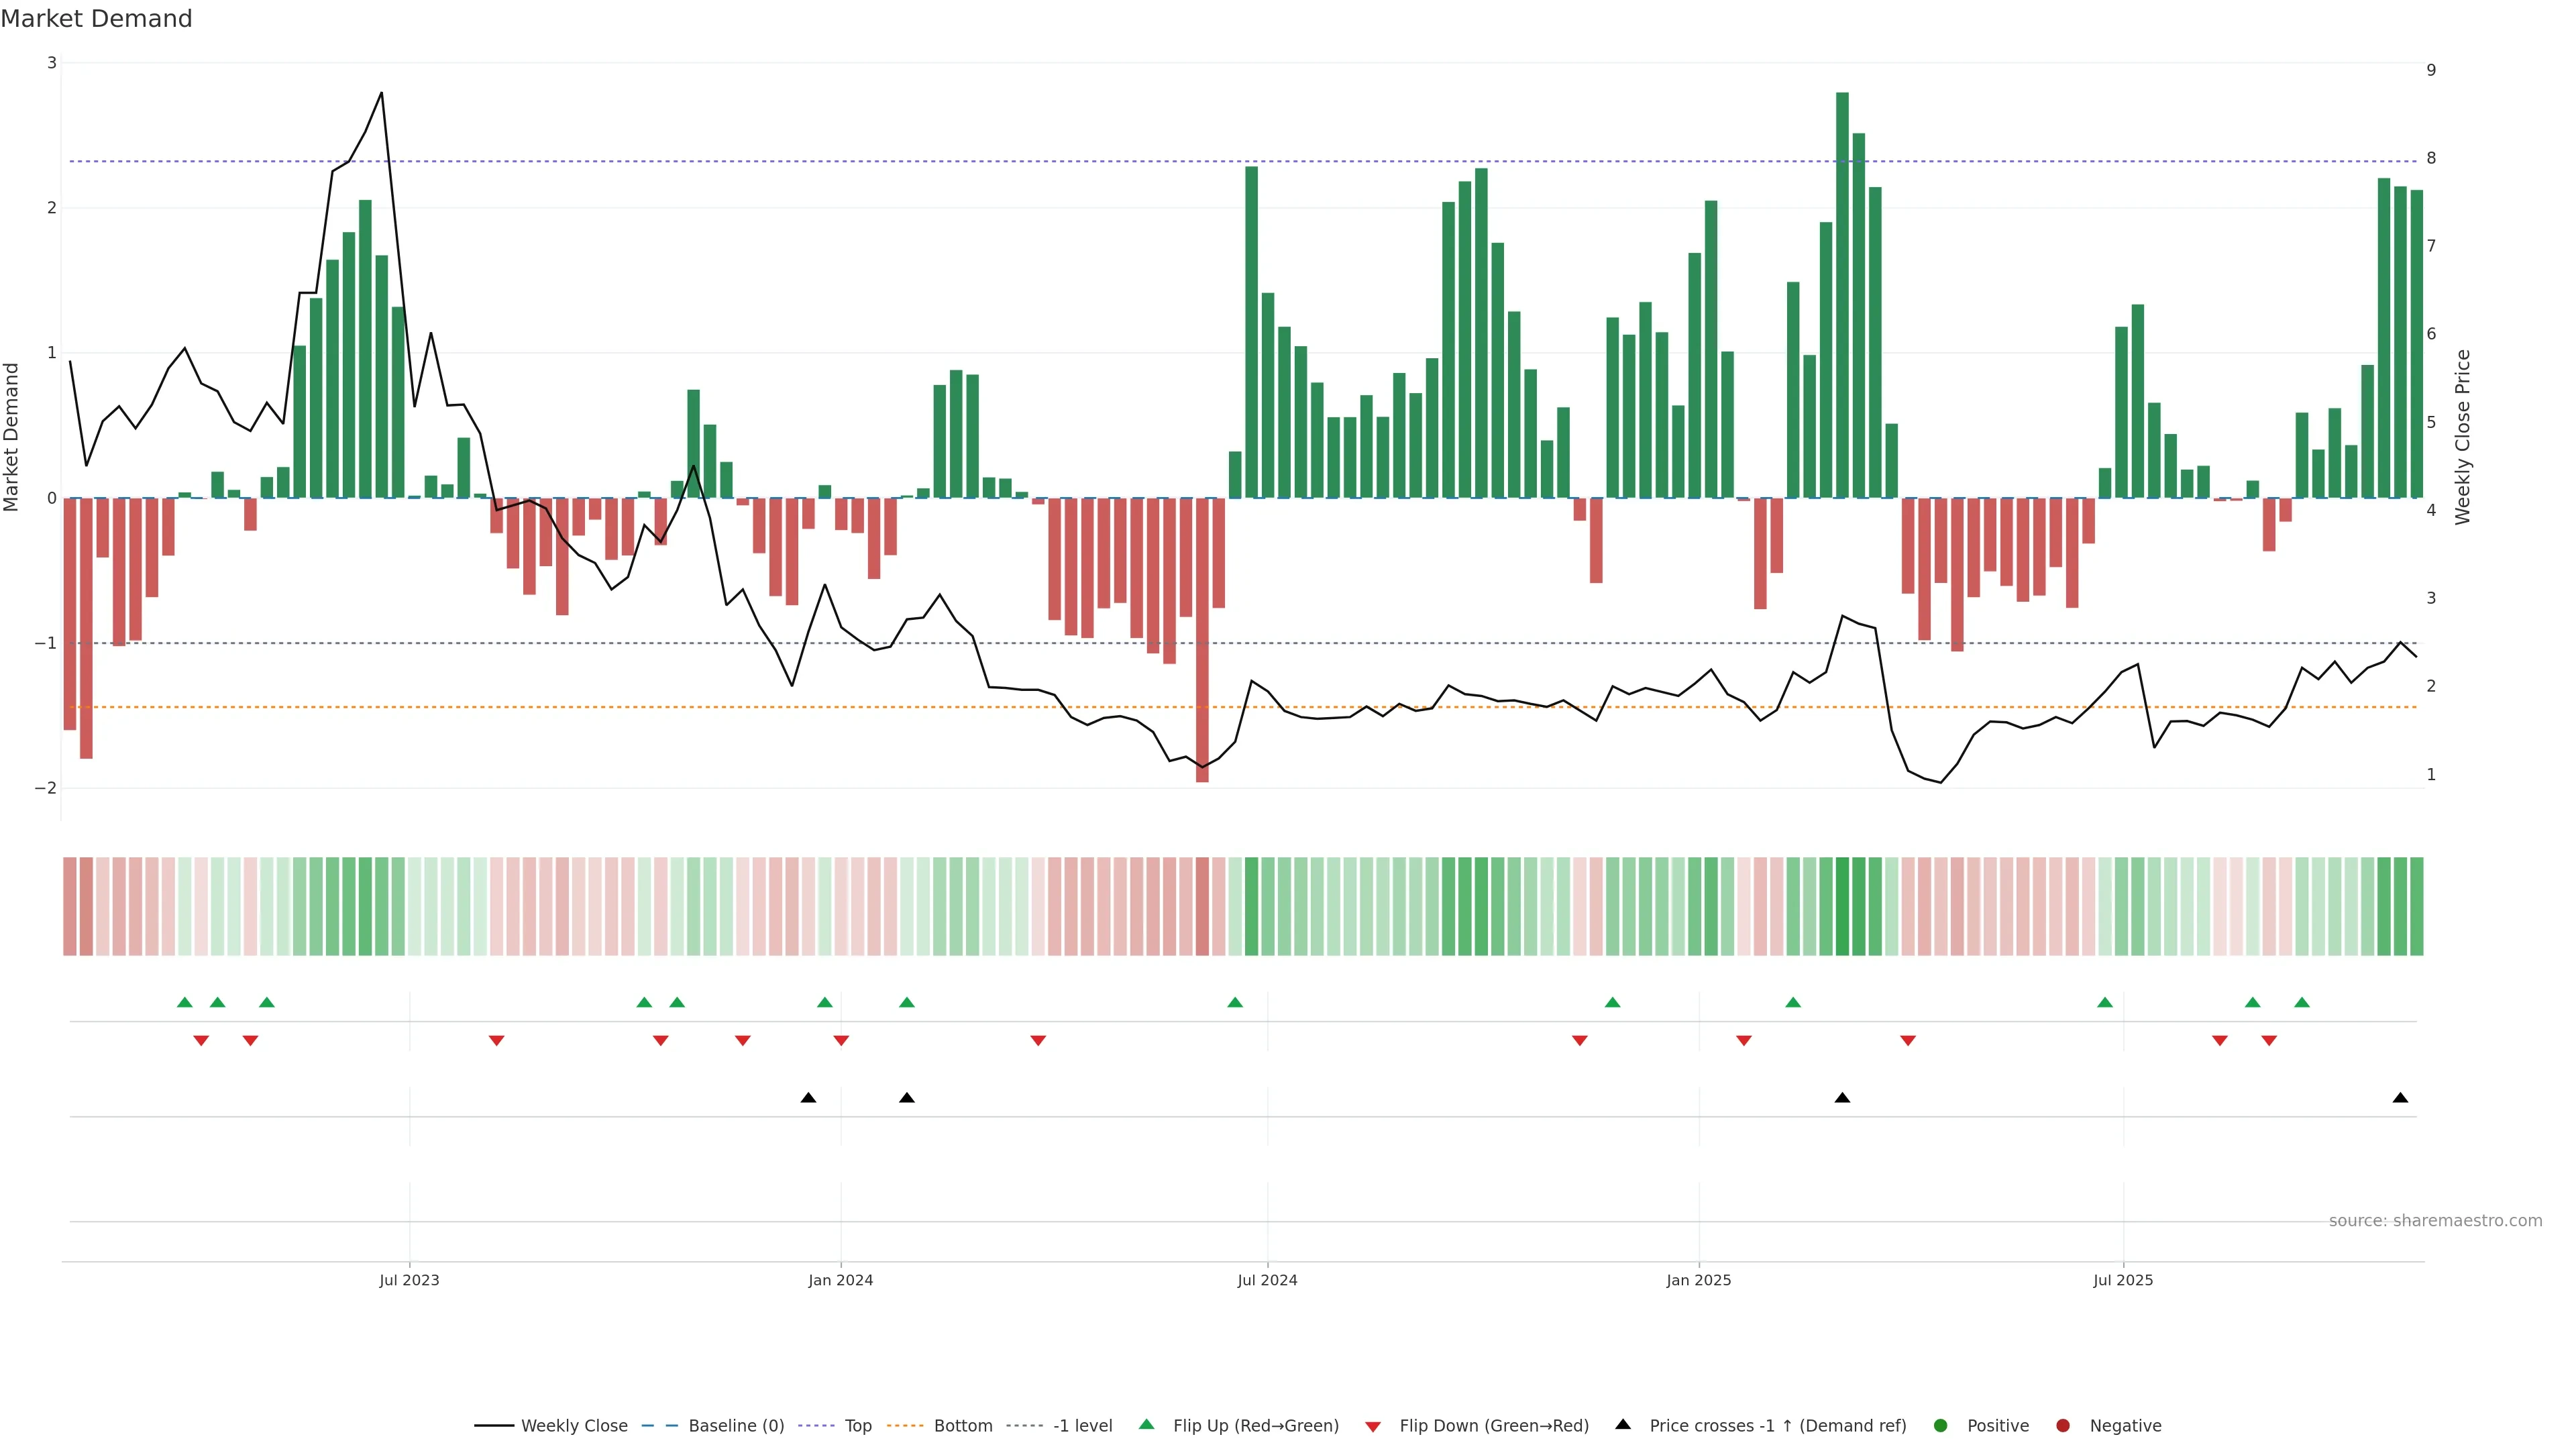Viewport: 2576px width, 1449px height.
Task: Click the dark red Negative circle icon
Action: tap(2063, 1426)
